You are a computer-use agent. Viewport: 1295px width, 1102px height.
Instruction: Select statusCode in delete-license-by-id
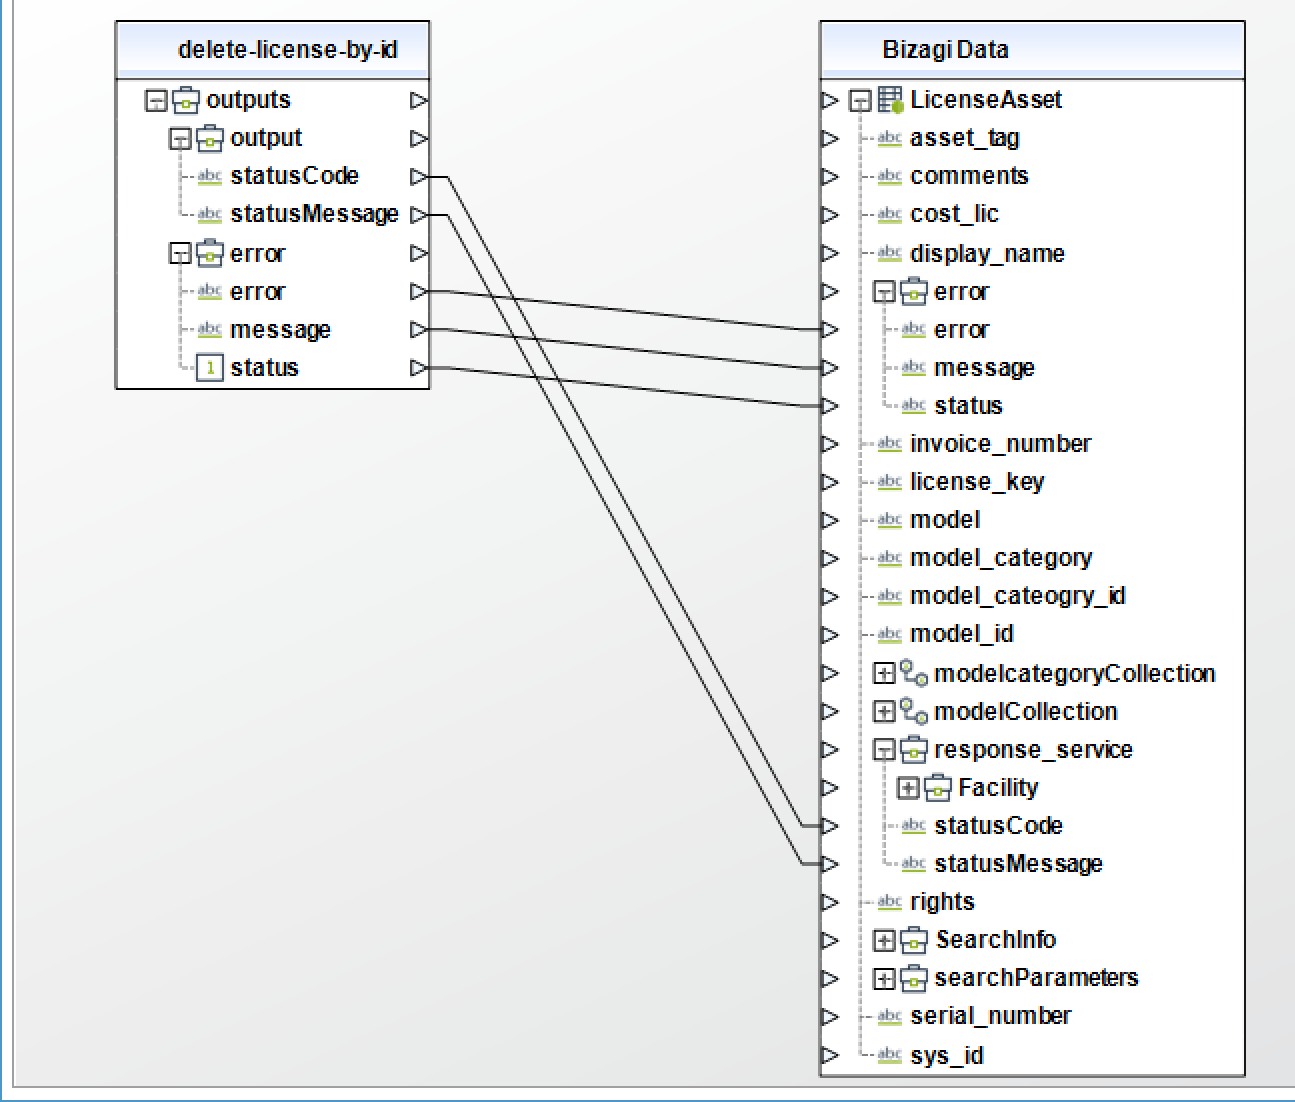point(294,176)
